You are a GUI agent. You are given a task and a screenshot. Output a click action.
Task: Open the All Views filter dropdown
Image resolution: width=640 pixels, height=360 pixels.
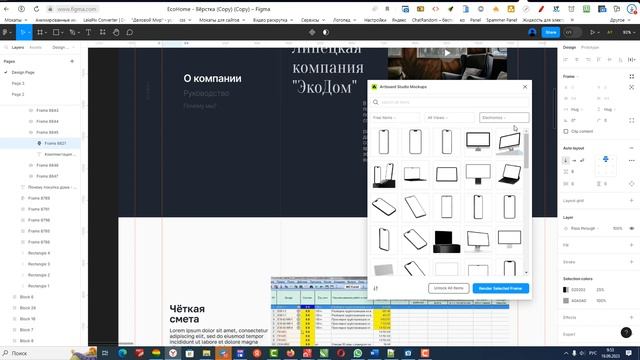(449, 118)
